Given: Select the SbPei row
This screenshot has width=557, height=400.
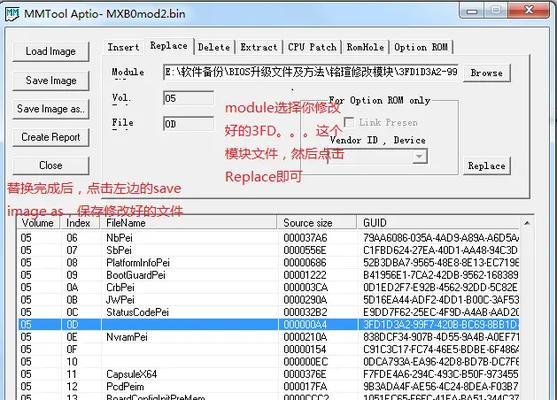Looking at the screenshot, I should click(x=268, y=250).
